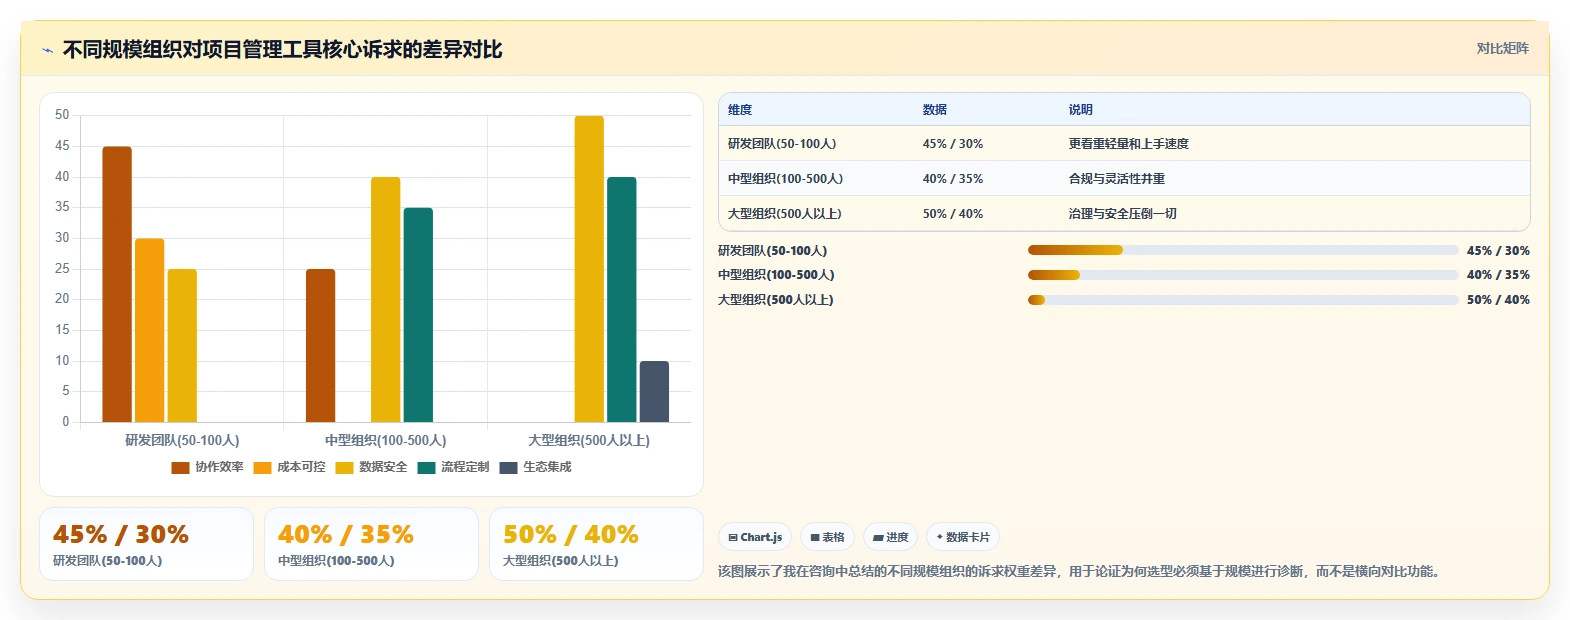The image size is (1570, 620).
Task: Select the 进度 tag chip
Action: pos(890,537)
